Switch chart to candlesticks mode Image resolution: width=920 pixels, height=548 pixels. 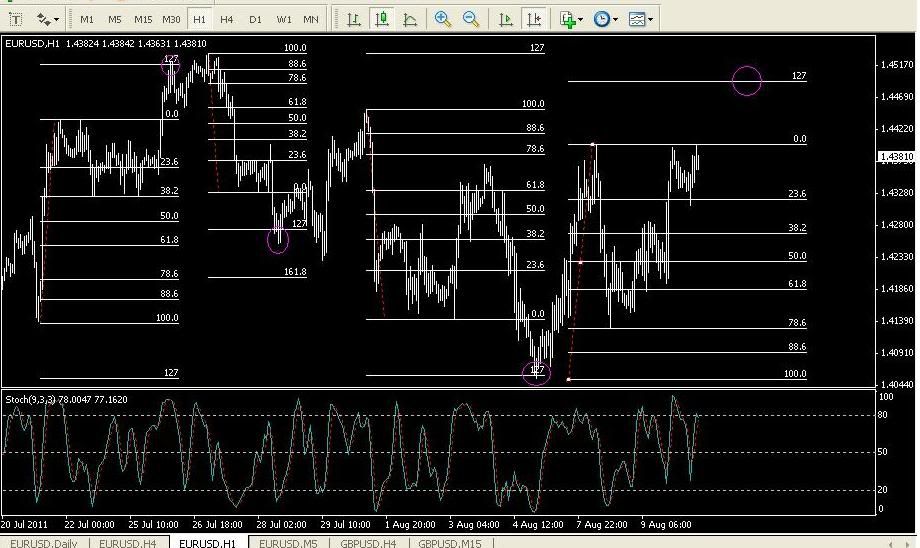click(x=382, y=19)
